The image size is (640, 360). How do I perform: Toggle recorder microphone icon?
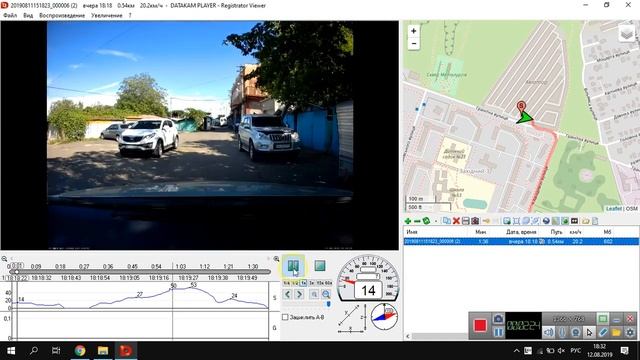562,333
